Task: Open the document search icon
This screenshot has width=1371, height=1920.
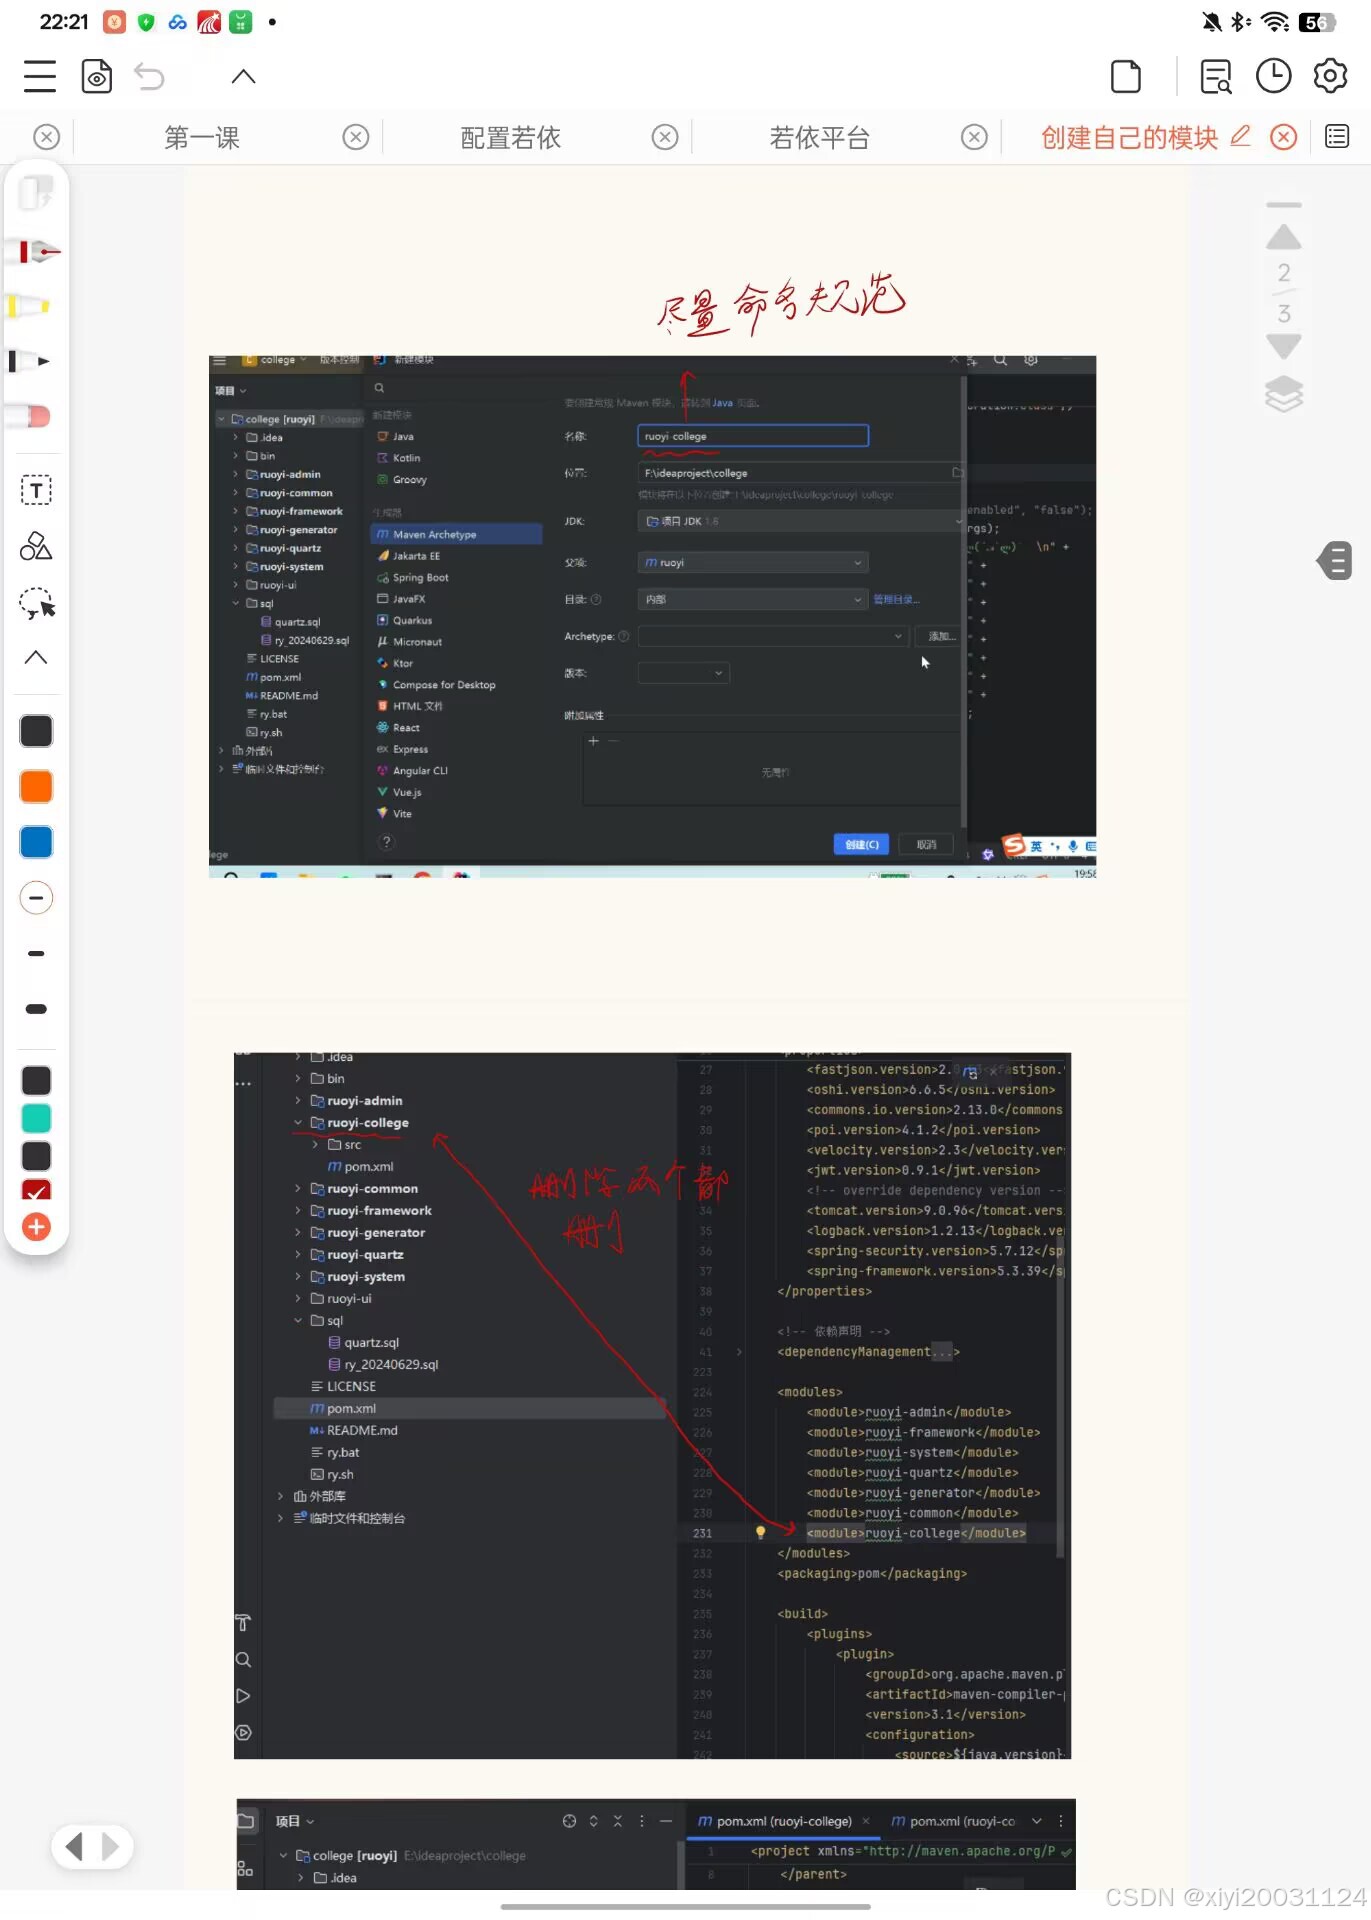Action: 1216,77
